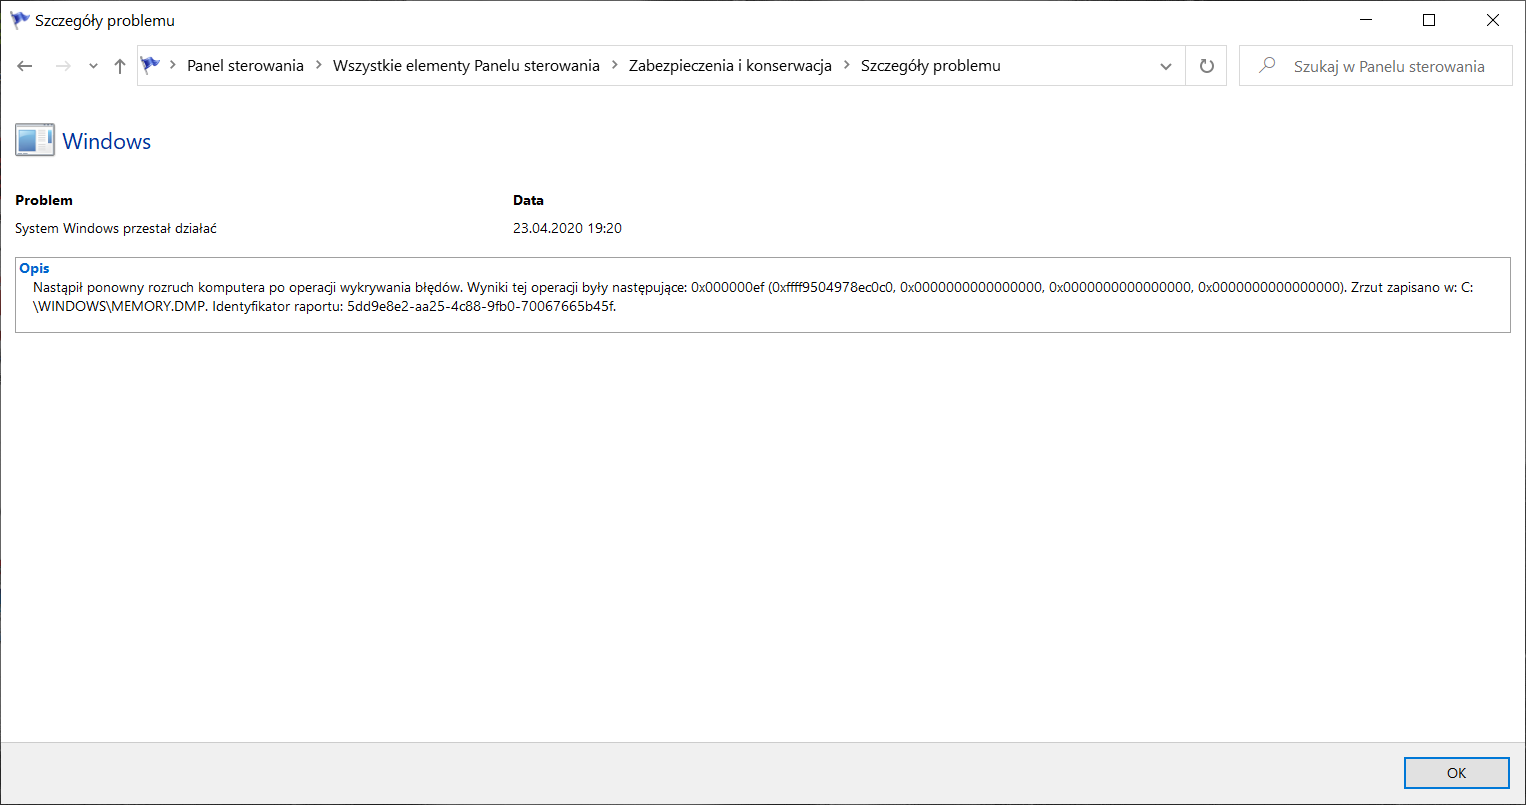Click the Windows program icon
This screenshot has height=805, width=1526.
pos(35,141)
